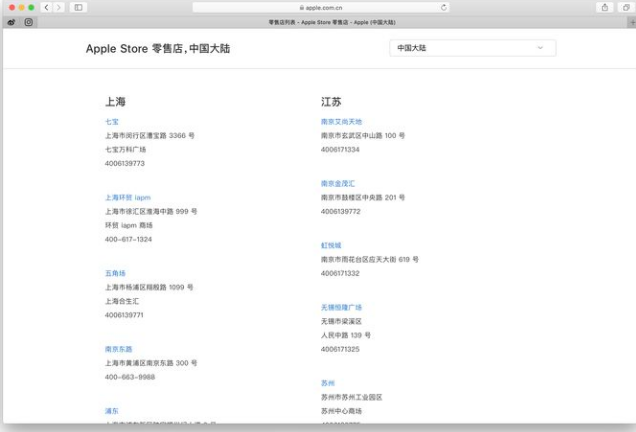Go forward with Safari forward arrow

click(x=59, y=7)
